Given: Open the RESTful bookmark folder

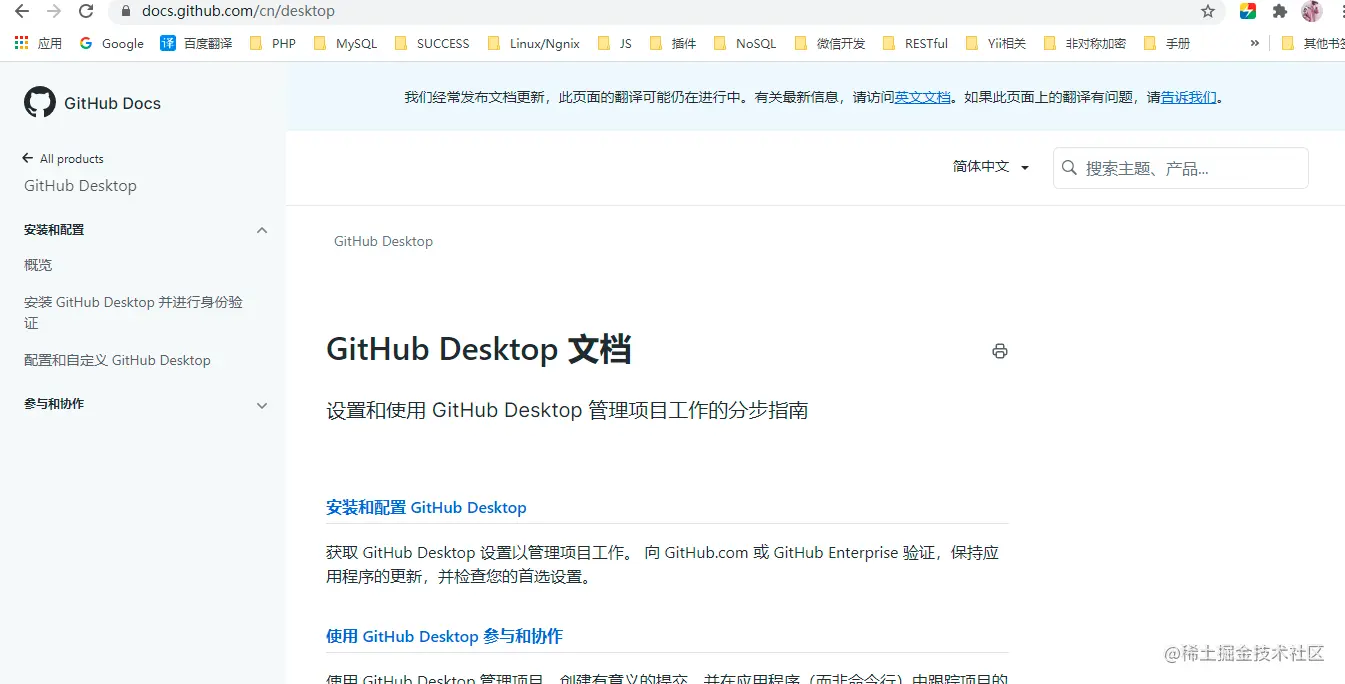Looking at the screenshot, I should (914, 43).
